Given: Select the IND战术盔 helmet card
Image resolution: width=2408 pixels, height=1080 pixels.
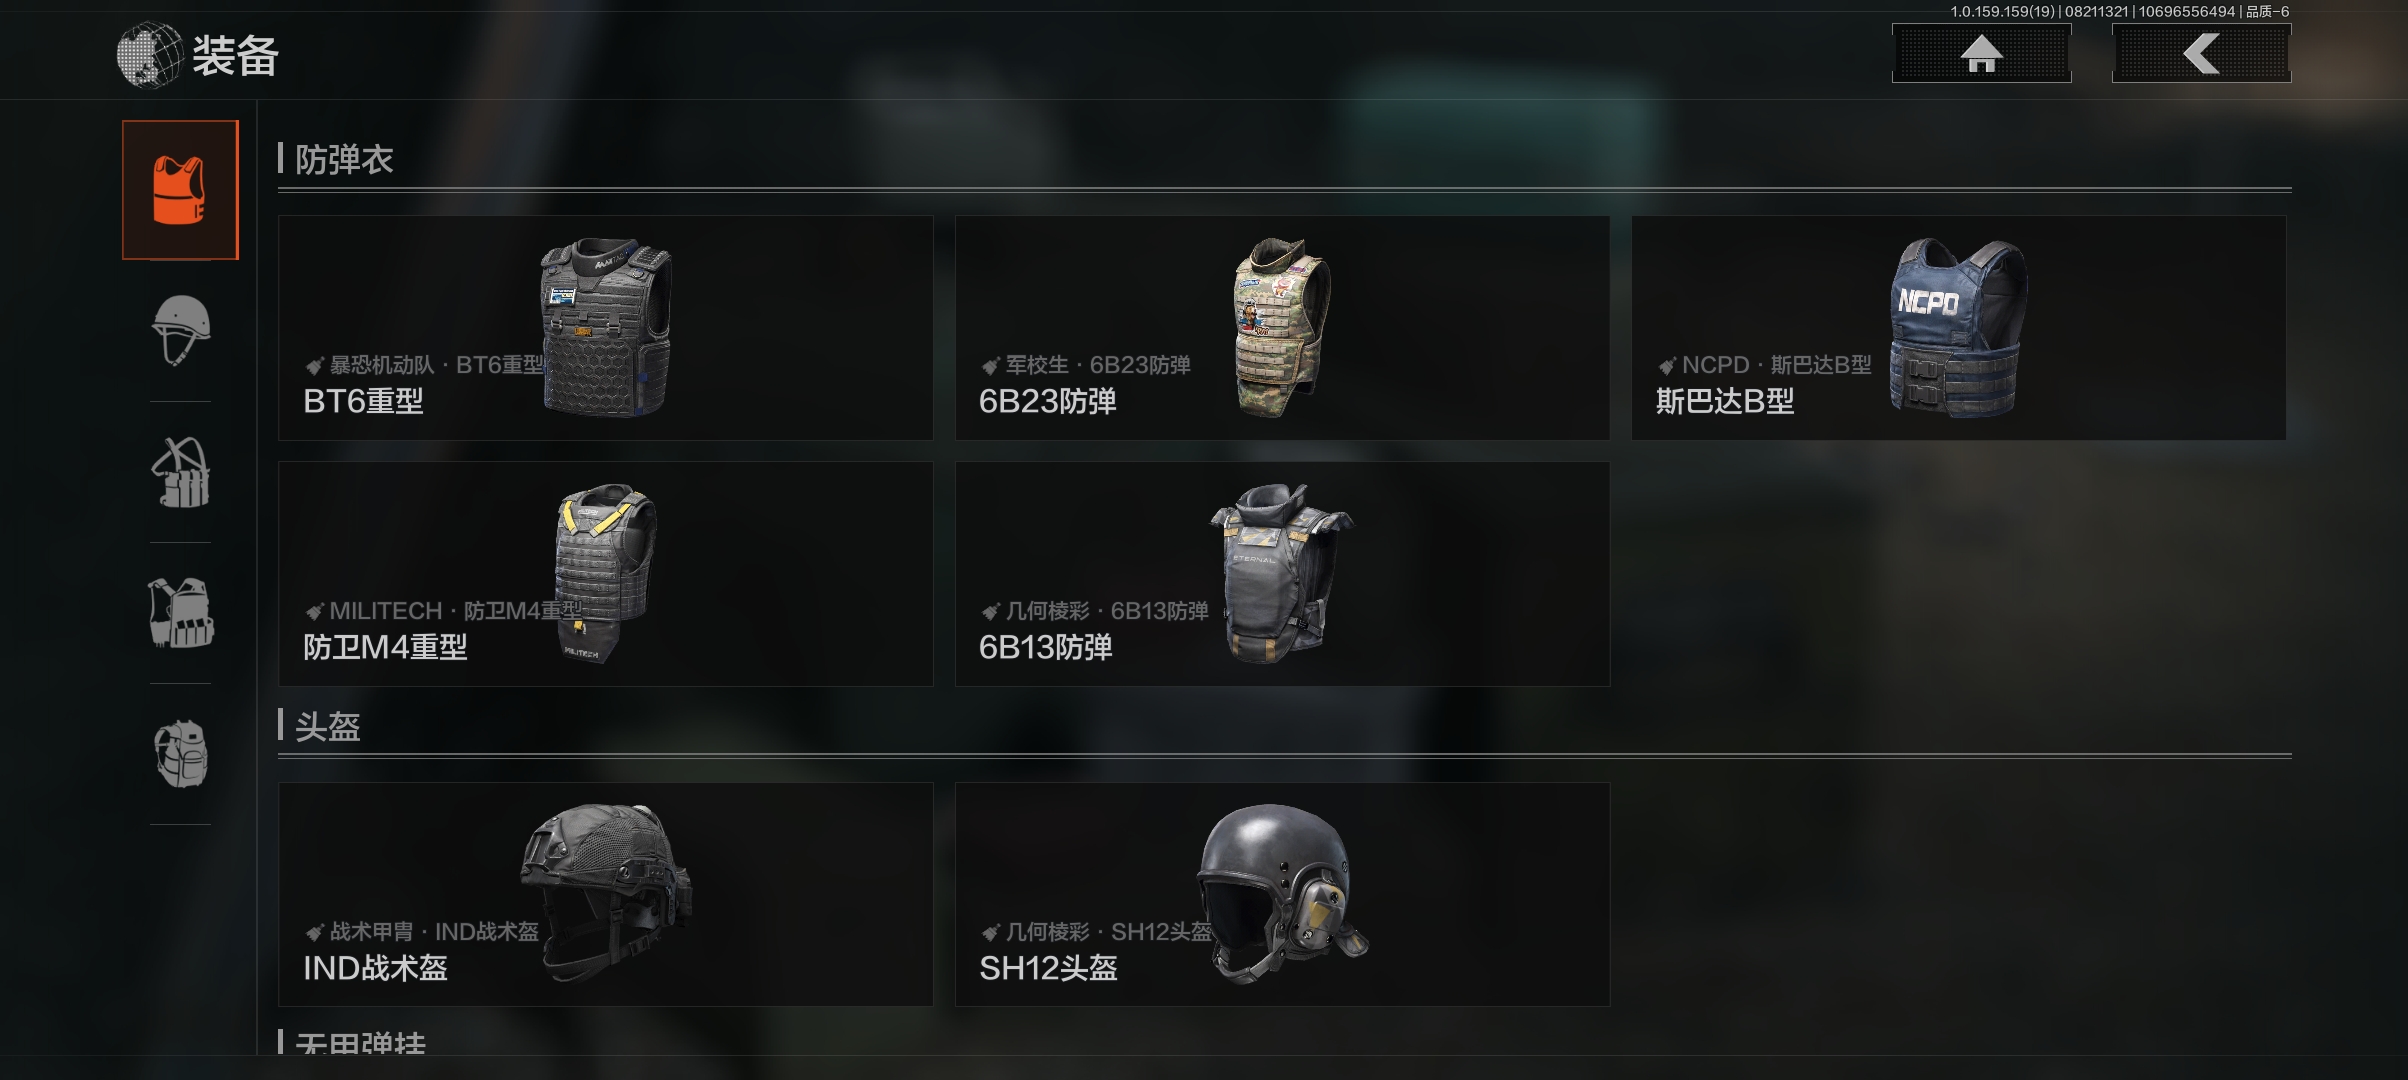Looking at the screenshot, I should [x=605, y=894].
